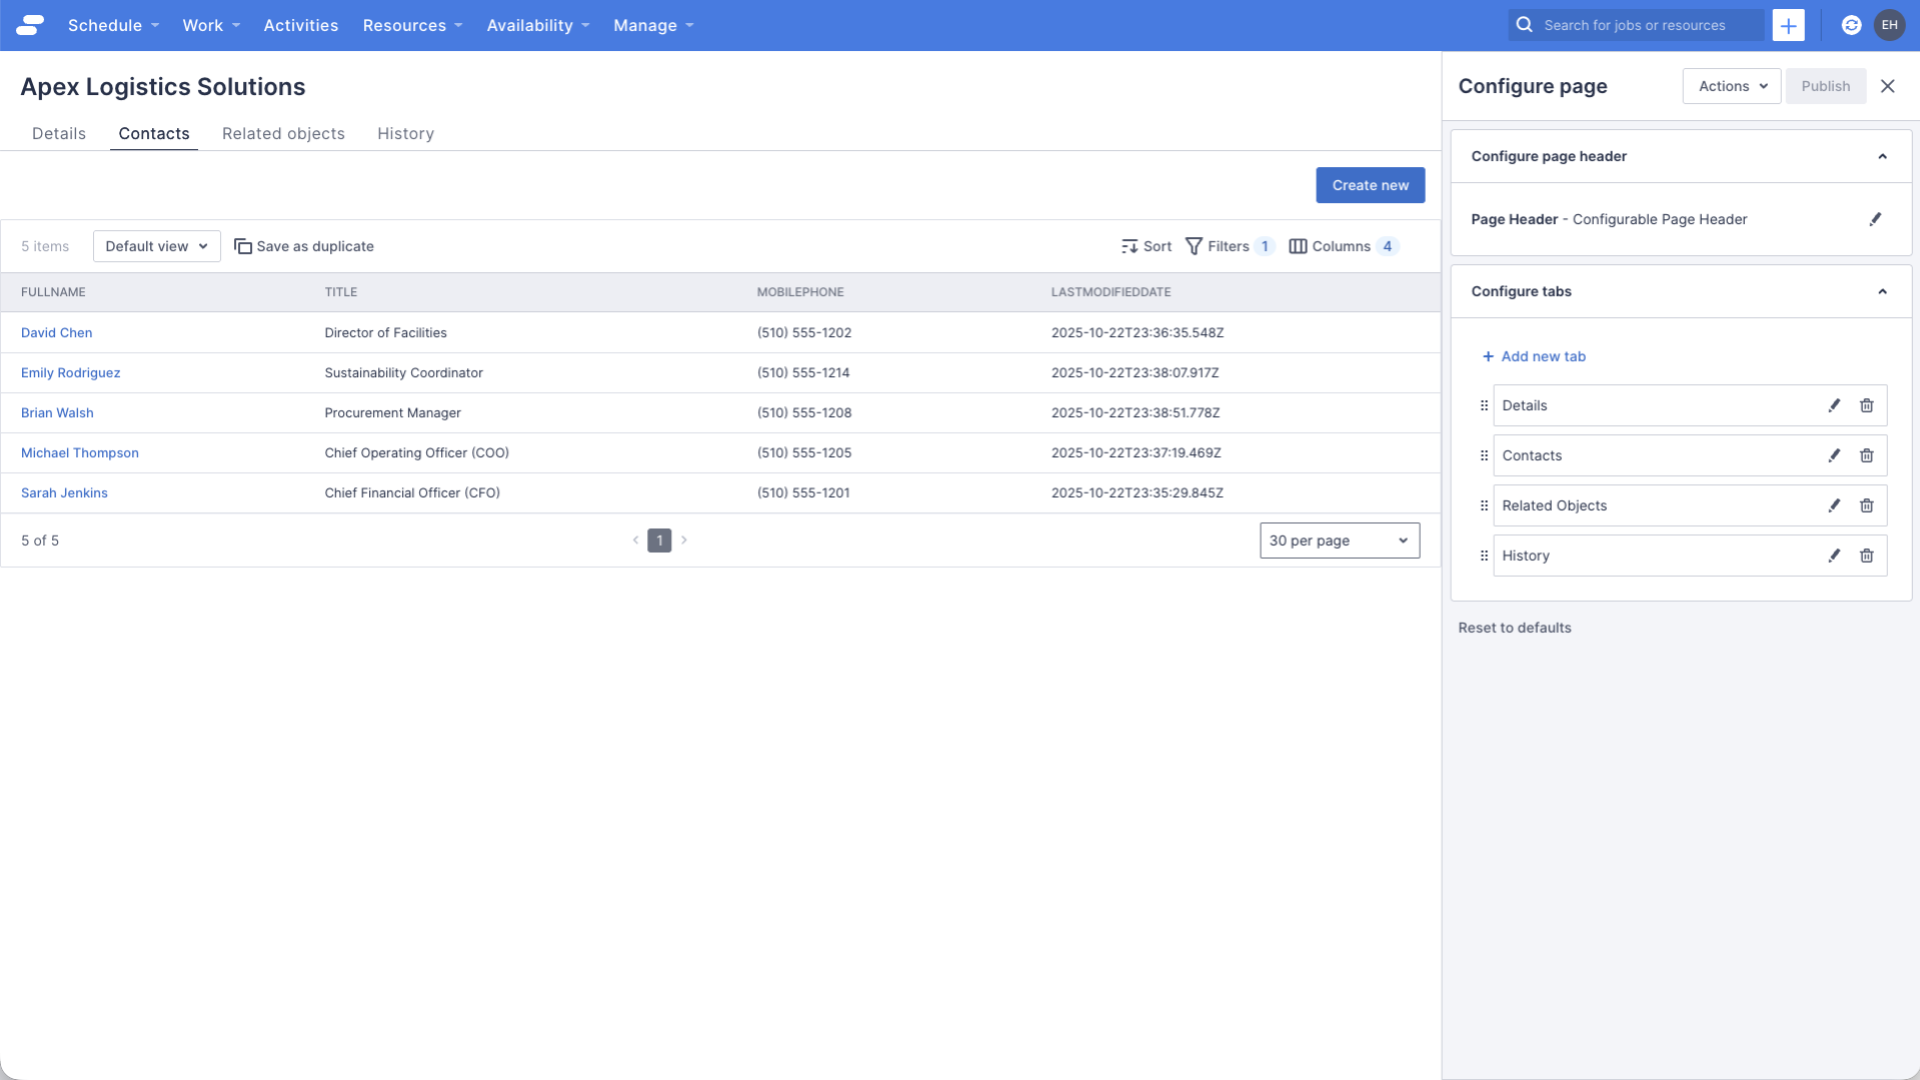1920x1080 pixels.
Task: Click the help icon next to the avatar
Action: coord(1851,25)
